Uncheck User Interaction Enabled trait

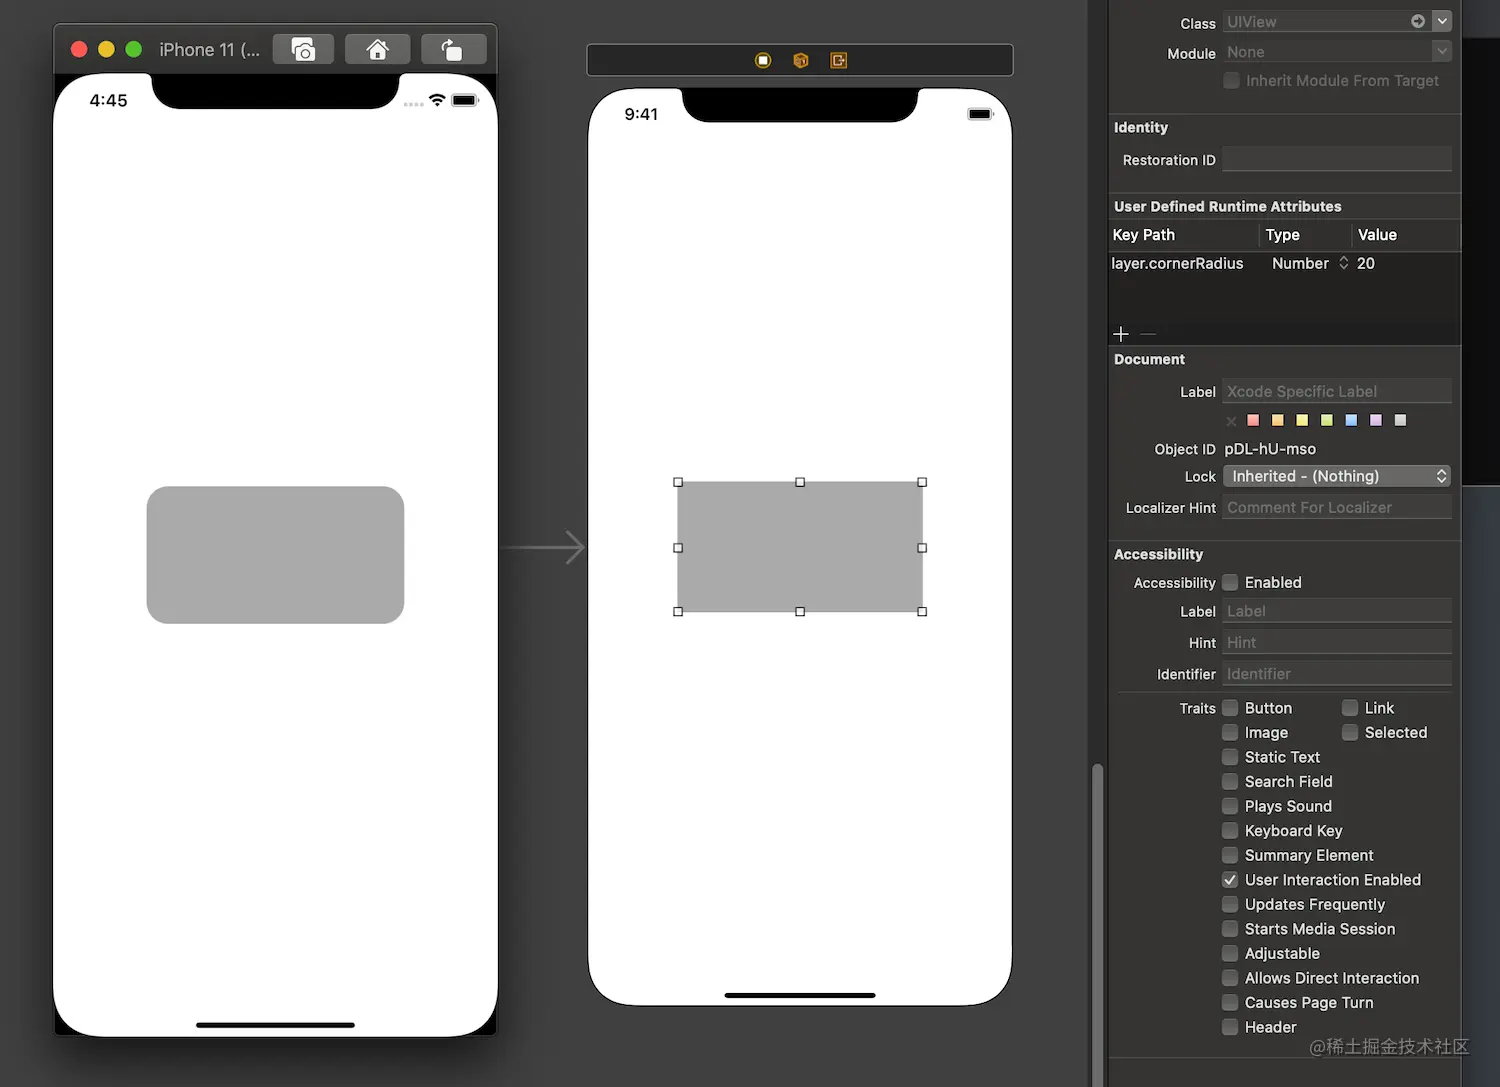coord(1230,880)
